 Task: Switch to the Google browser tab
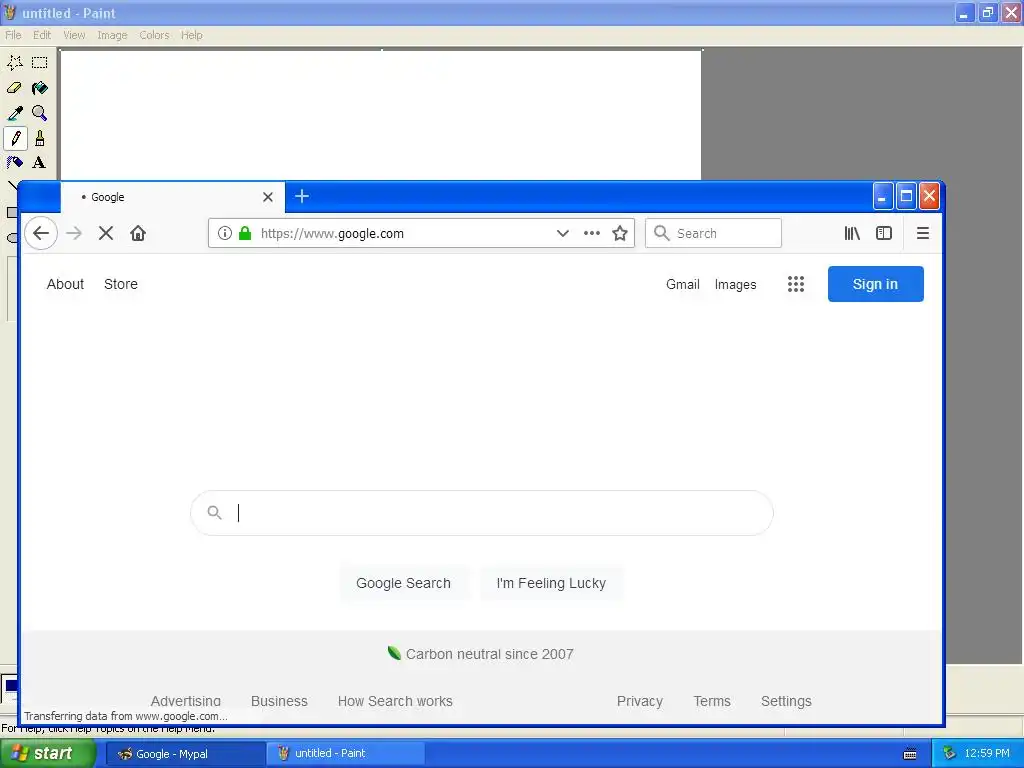(172, 197)
